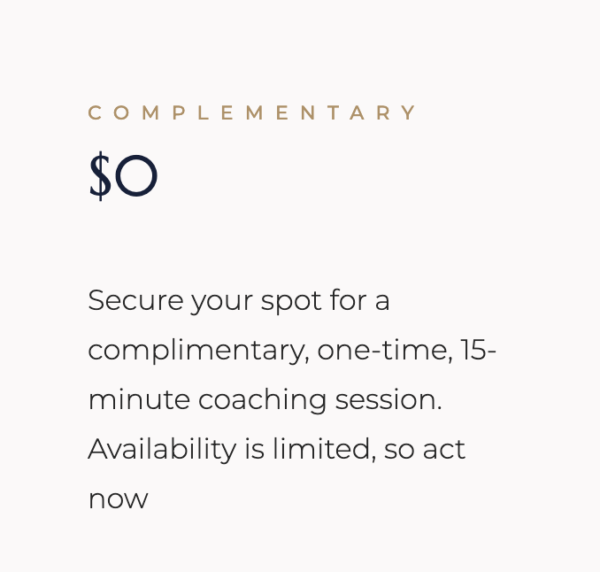Click the word "now" on the last line
This screenshot has width=600, height=572.
[x=118, y=500]
